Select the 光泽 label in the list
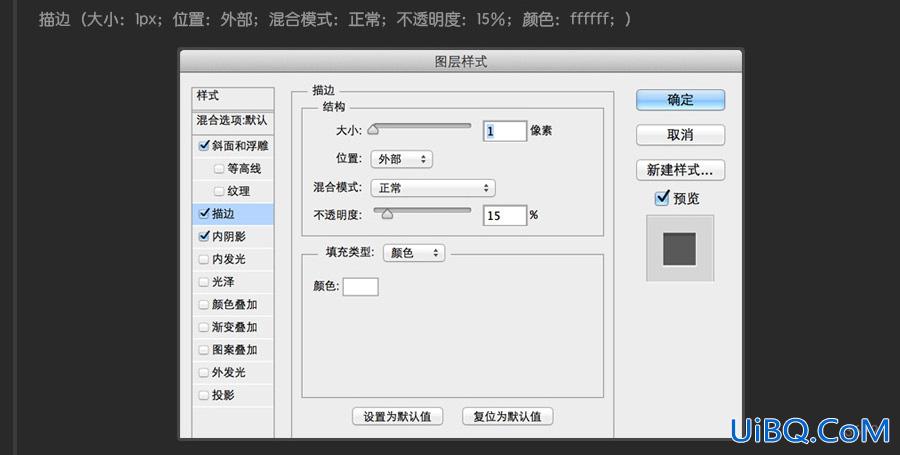 coord(223,282)
